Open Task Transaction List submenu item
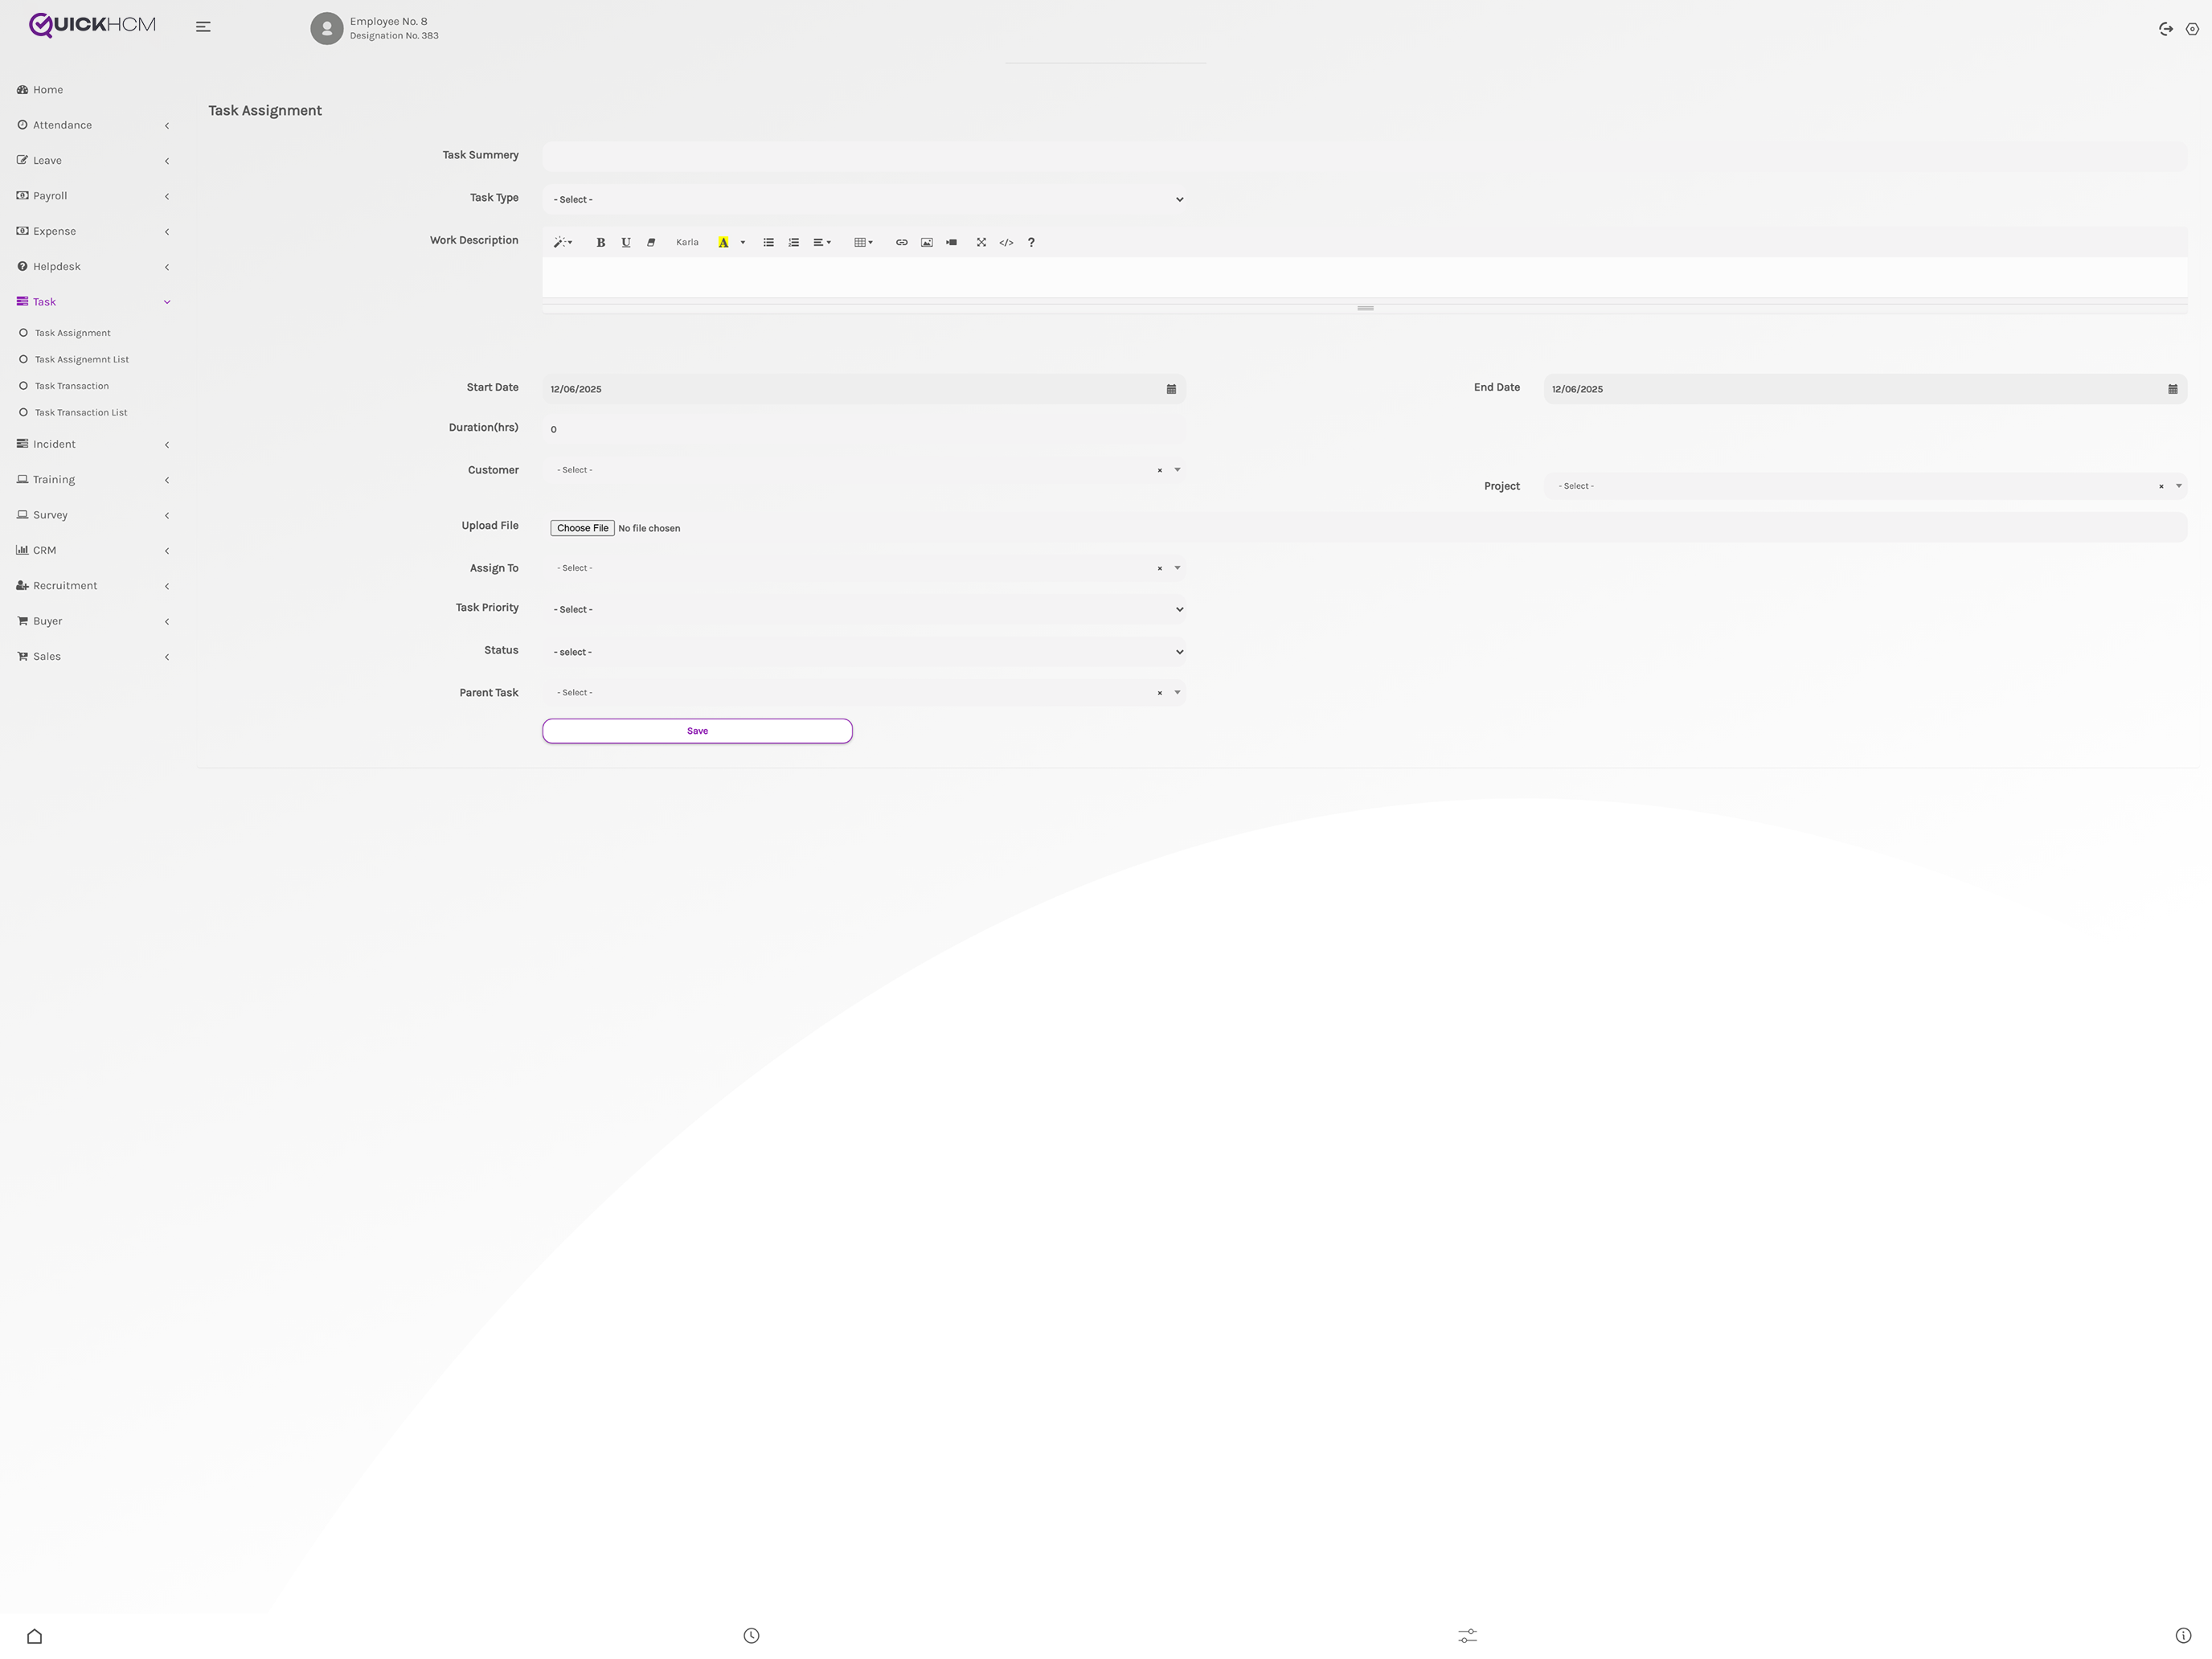Viewport: 2212px width, 1659px height. coord(80,413)
